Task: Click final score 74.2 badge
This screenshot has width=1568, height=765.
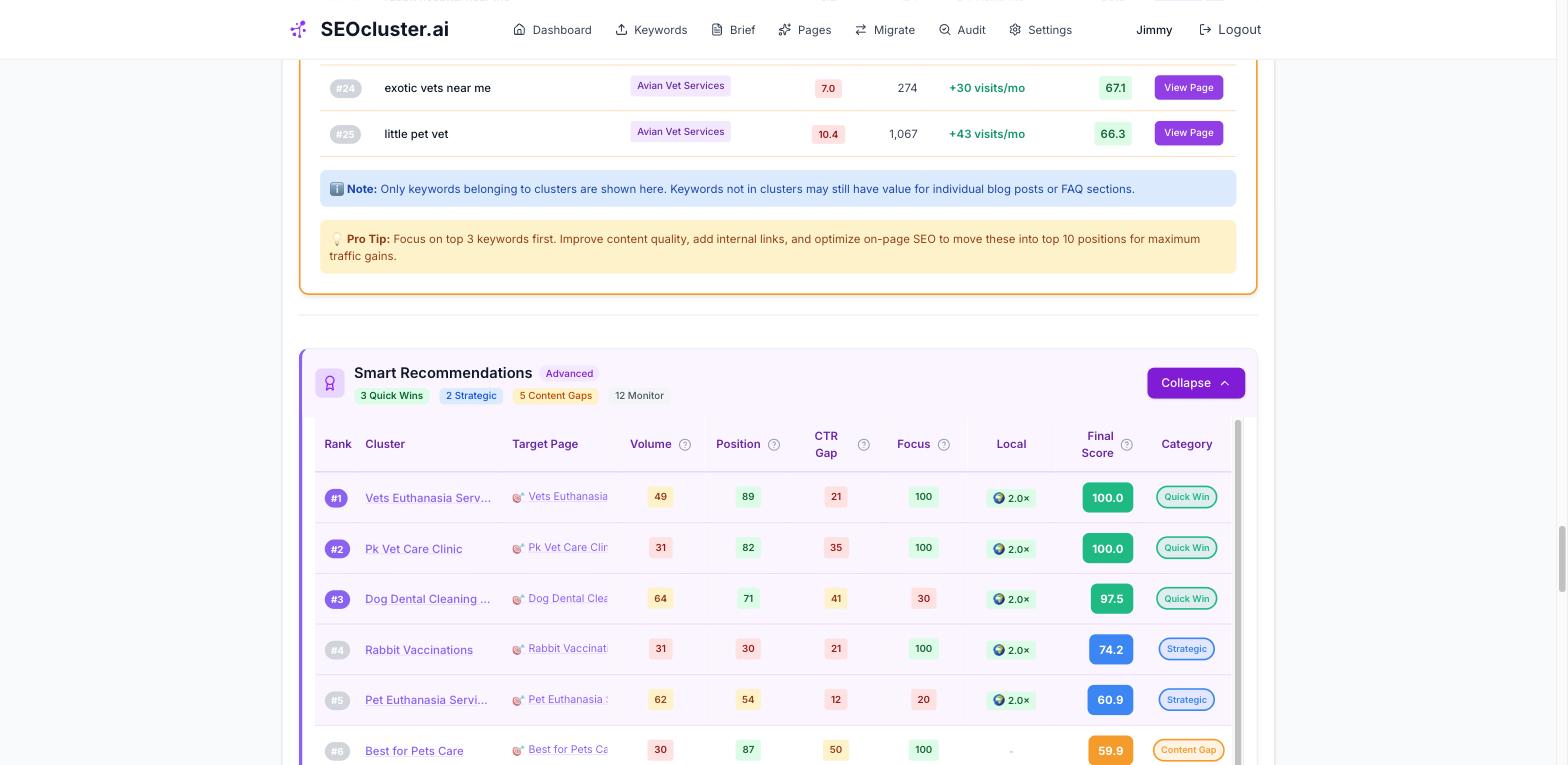Action: [1111, 650]
